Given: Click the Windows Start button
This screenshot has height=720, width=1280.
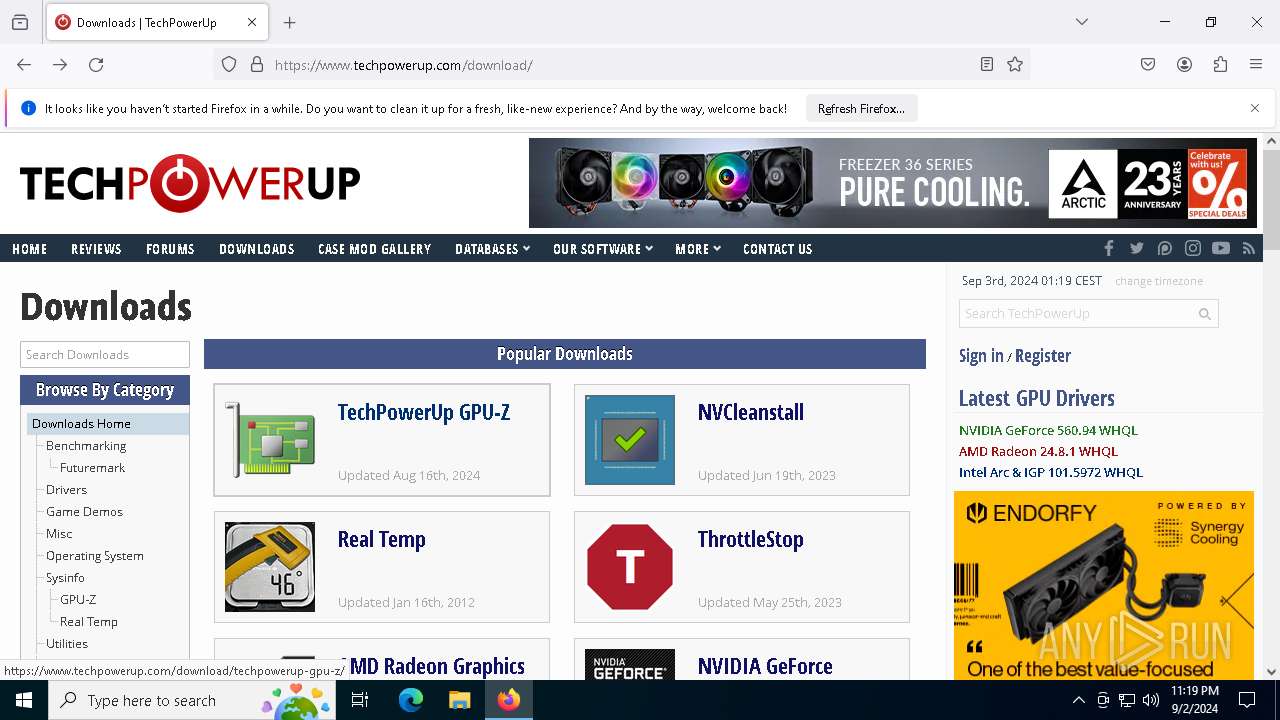Looking at the screenshot, I should (x=24, y=700).
